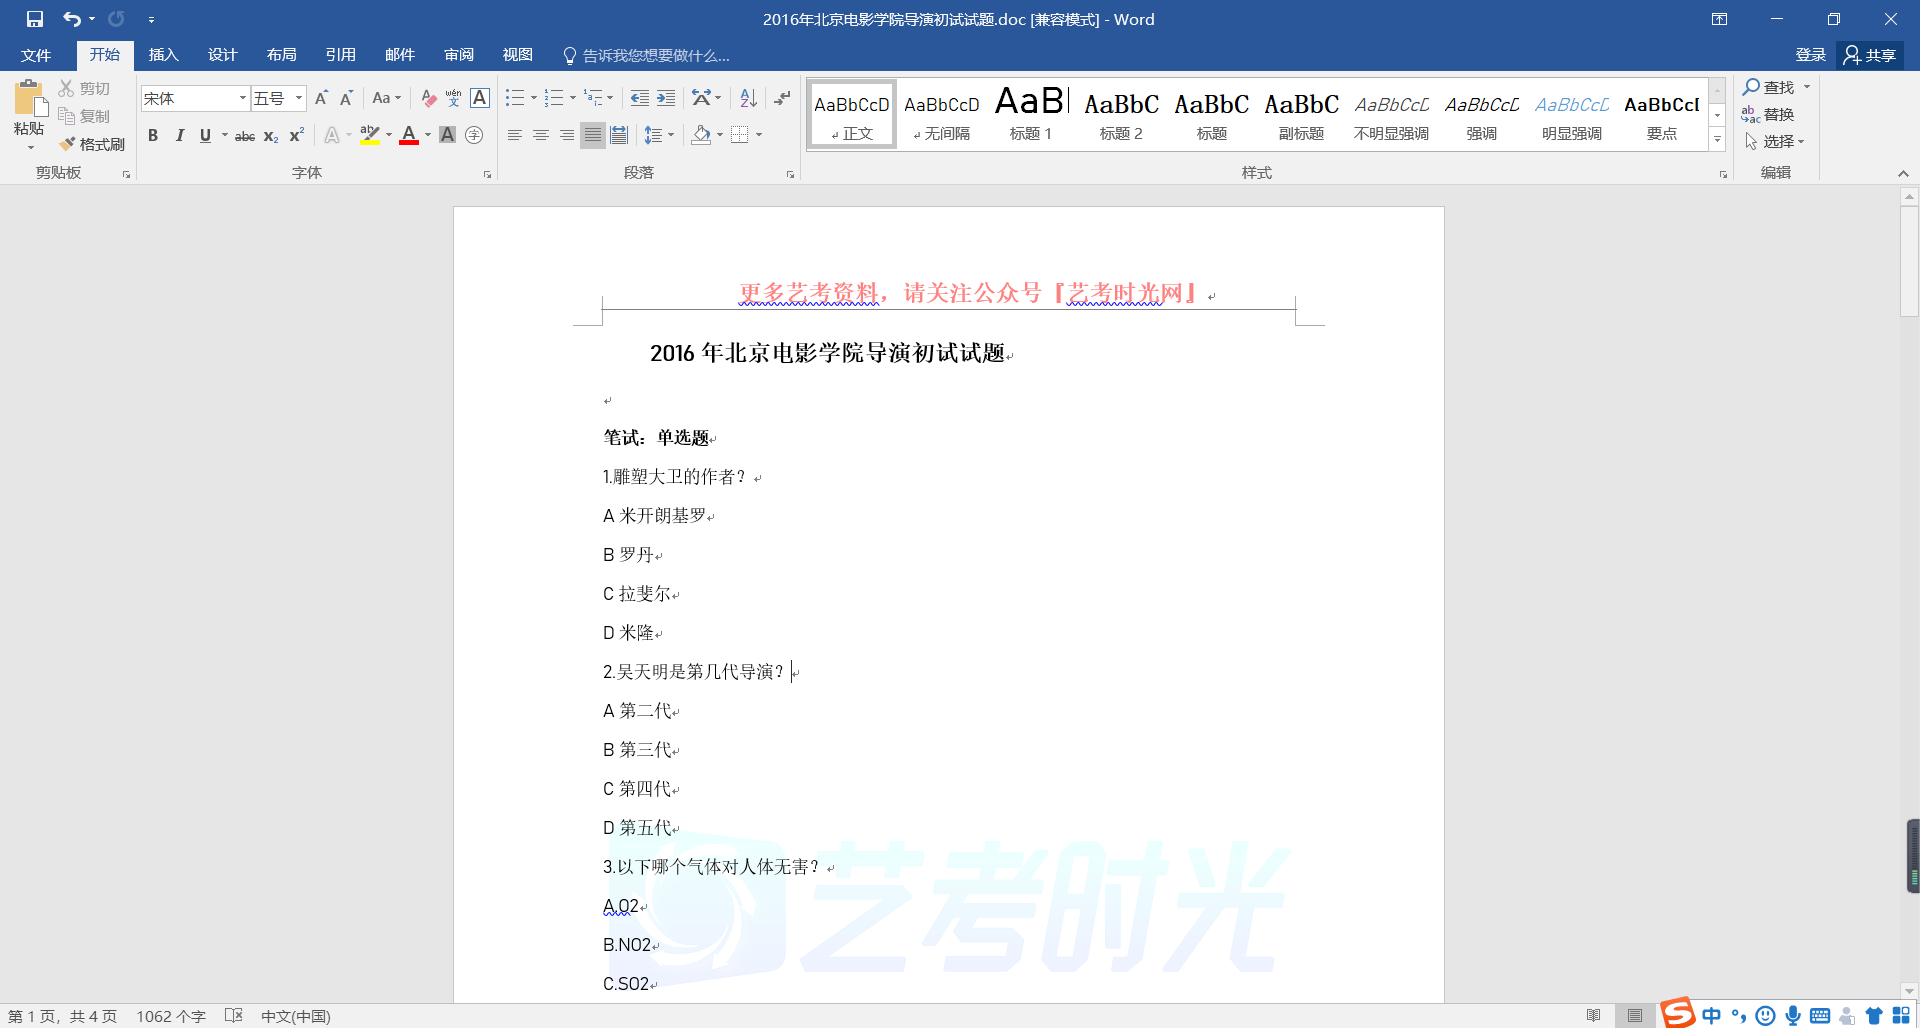Toggle Bold formatting
Viewport: 1920px width, 1028px height.
pos(153,135)
